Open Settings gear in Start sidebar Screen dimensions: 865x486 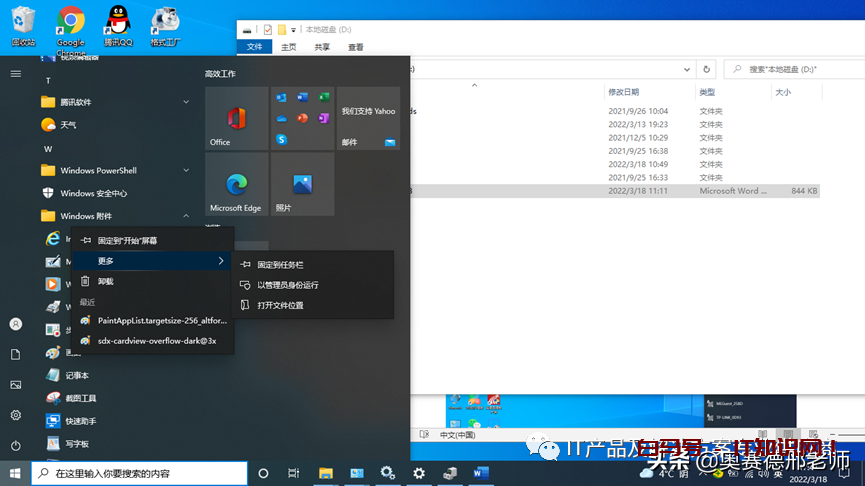[15, 415]
